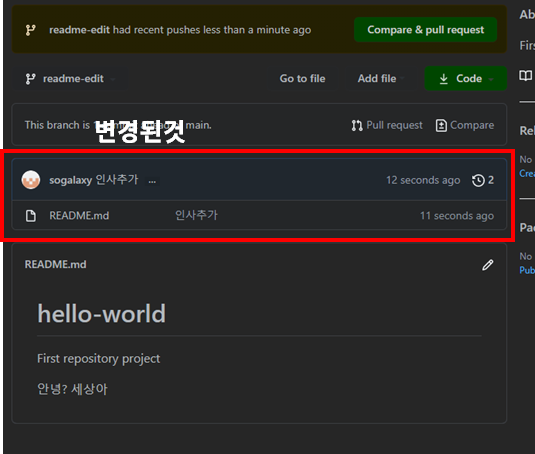Click the 12 seconds ago commit time
This screenshot has width=535, height=454.
423,180
